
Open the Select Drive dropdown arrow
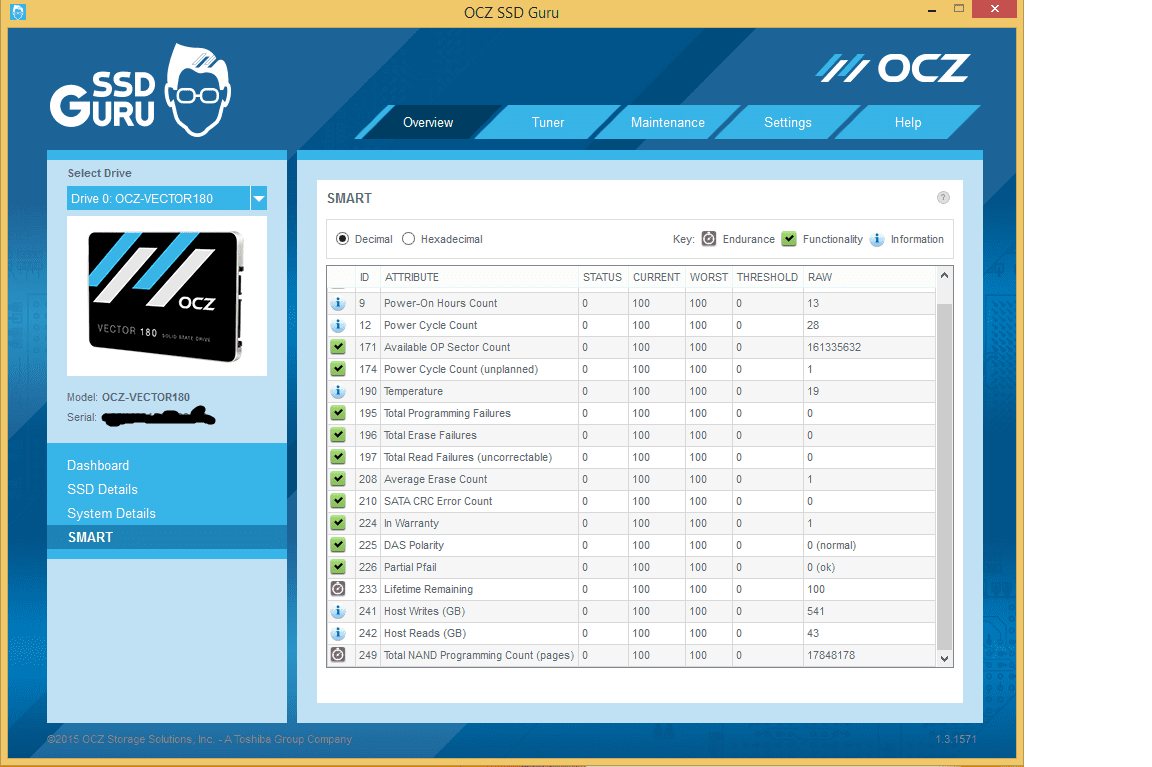(x=259, y=198)
